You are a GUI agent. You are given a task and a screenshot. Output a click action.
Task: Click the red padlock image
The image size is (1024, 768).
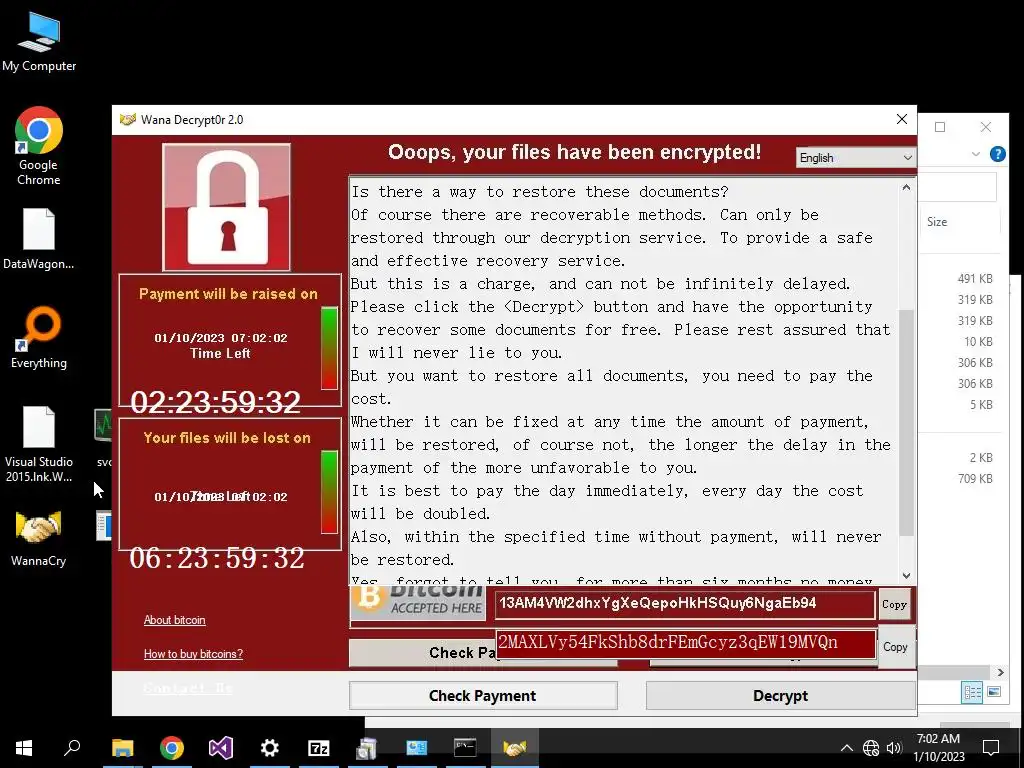coord(227,207)
